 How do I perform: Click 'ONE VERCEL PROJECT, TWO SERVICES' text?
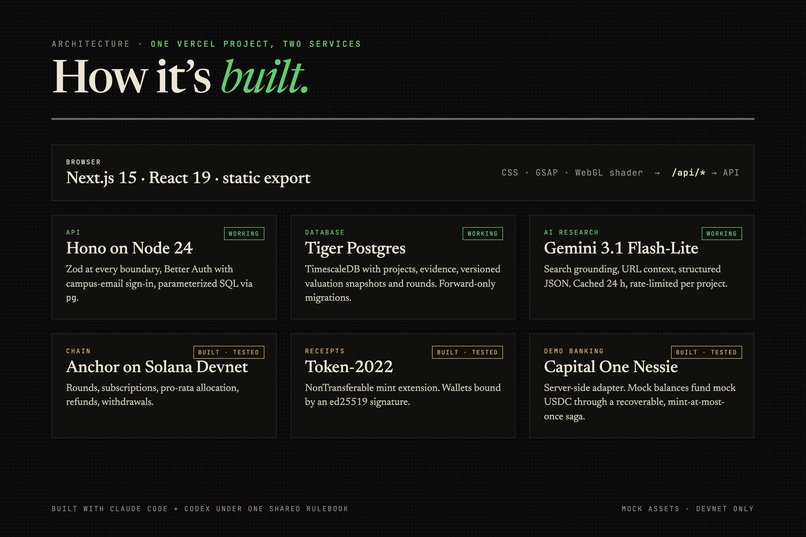[x=255, y=44]
